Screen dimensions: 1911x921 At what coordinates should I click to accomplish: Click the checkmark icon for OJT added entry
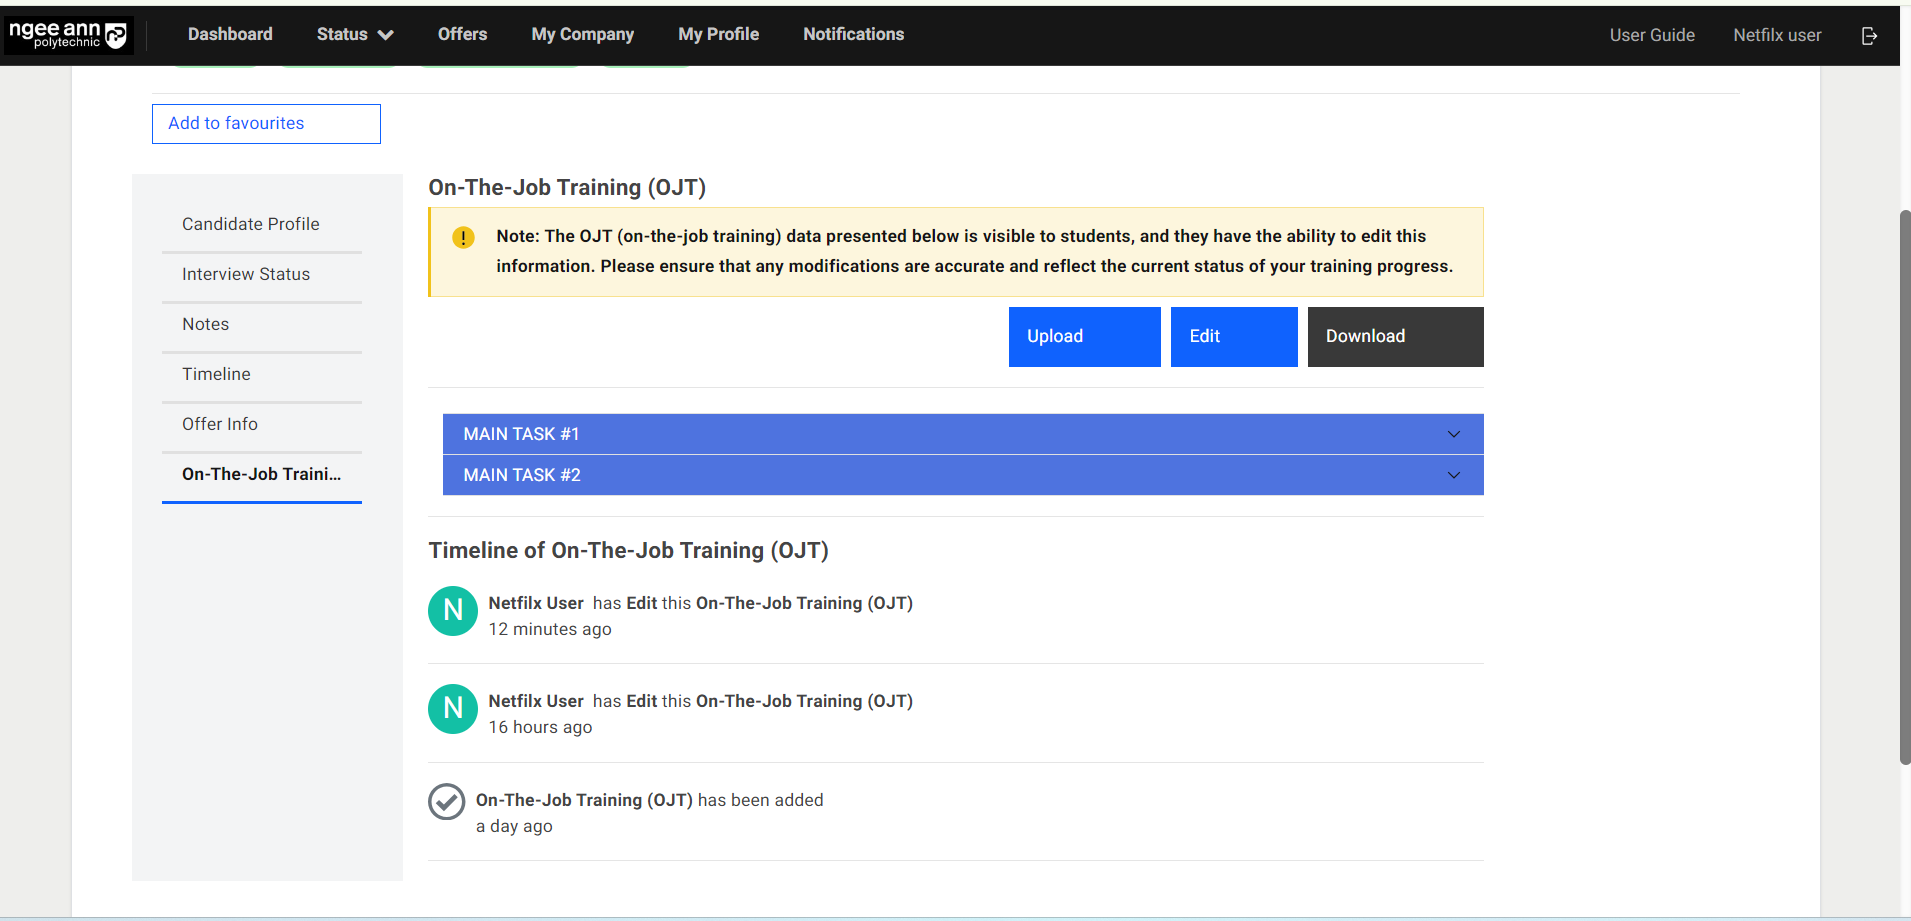(447, 802)
